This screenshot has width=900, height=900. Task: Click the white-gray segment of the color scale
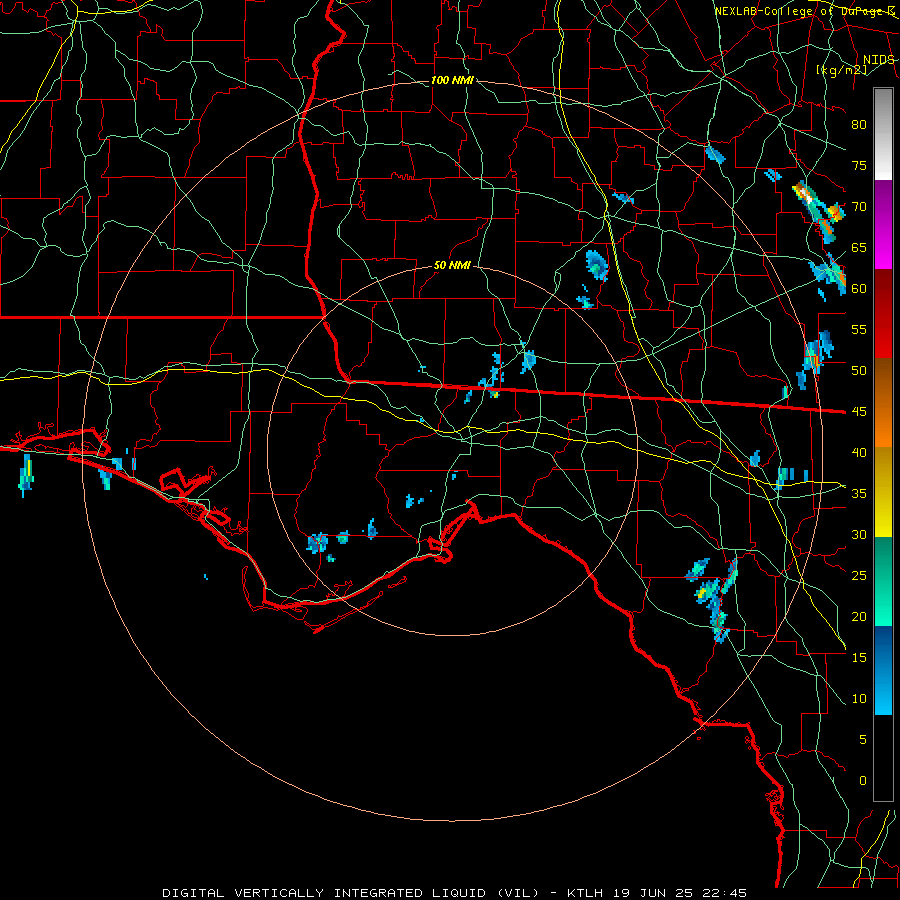pos(883,134)
